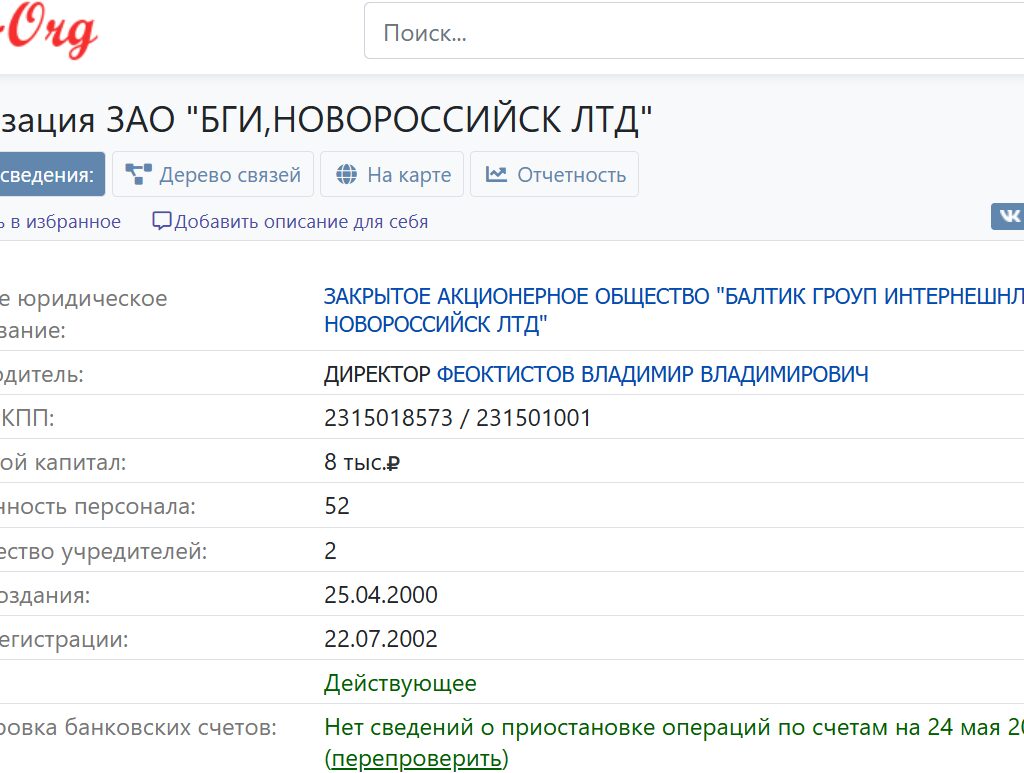This screenshot has width=1024, height=773.
Task: Open Отчетность via the chart icon
Action: point(496,175)
